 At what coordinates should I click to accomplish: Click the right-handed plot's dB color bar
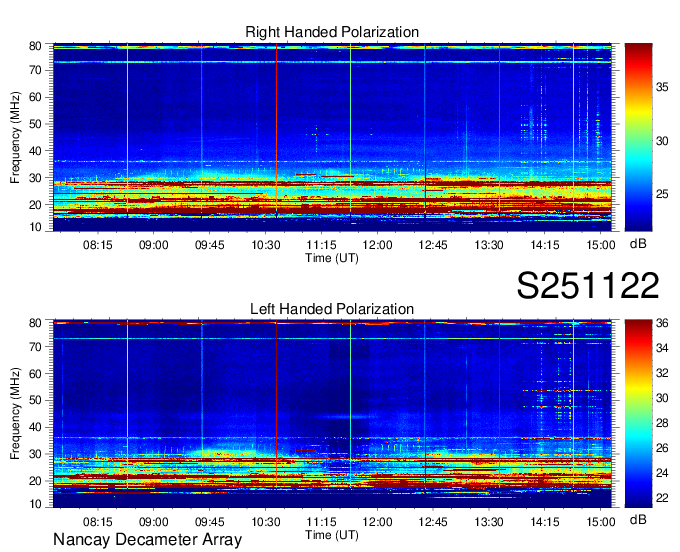click(x=640, y=136)
